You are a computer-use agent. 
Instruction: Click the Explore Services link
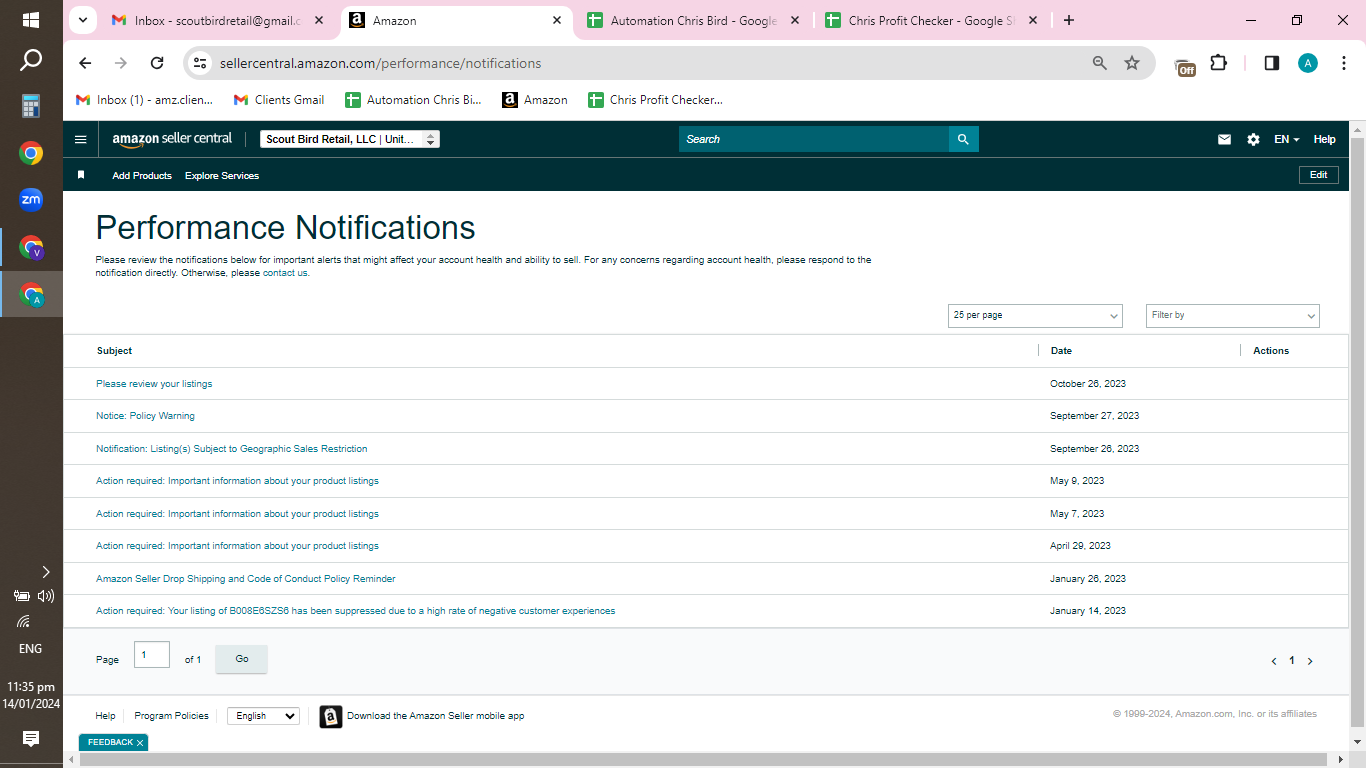click(222, 176)
